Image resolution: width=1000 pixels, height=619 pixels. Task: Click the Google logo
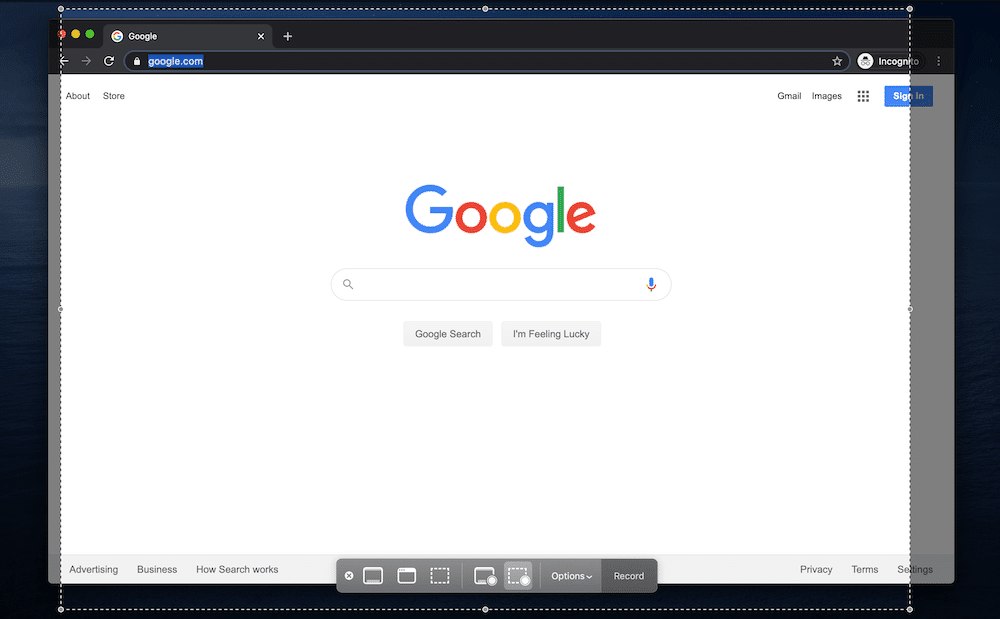click(501, 215)
